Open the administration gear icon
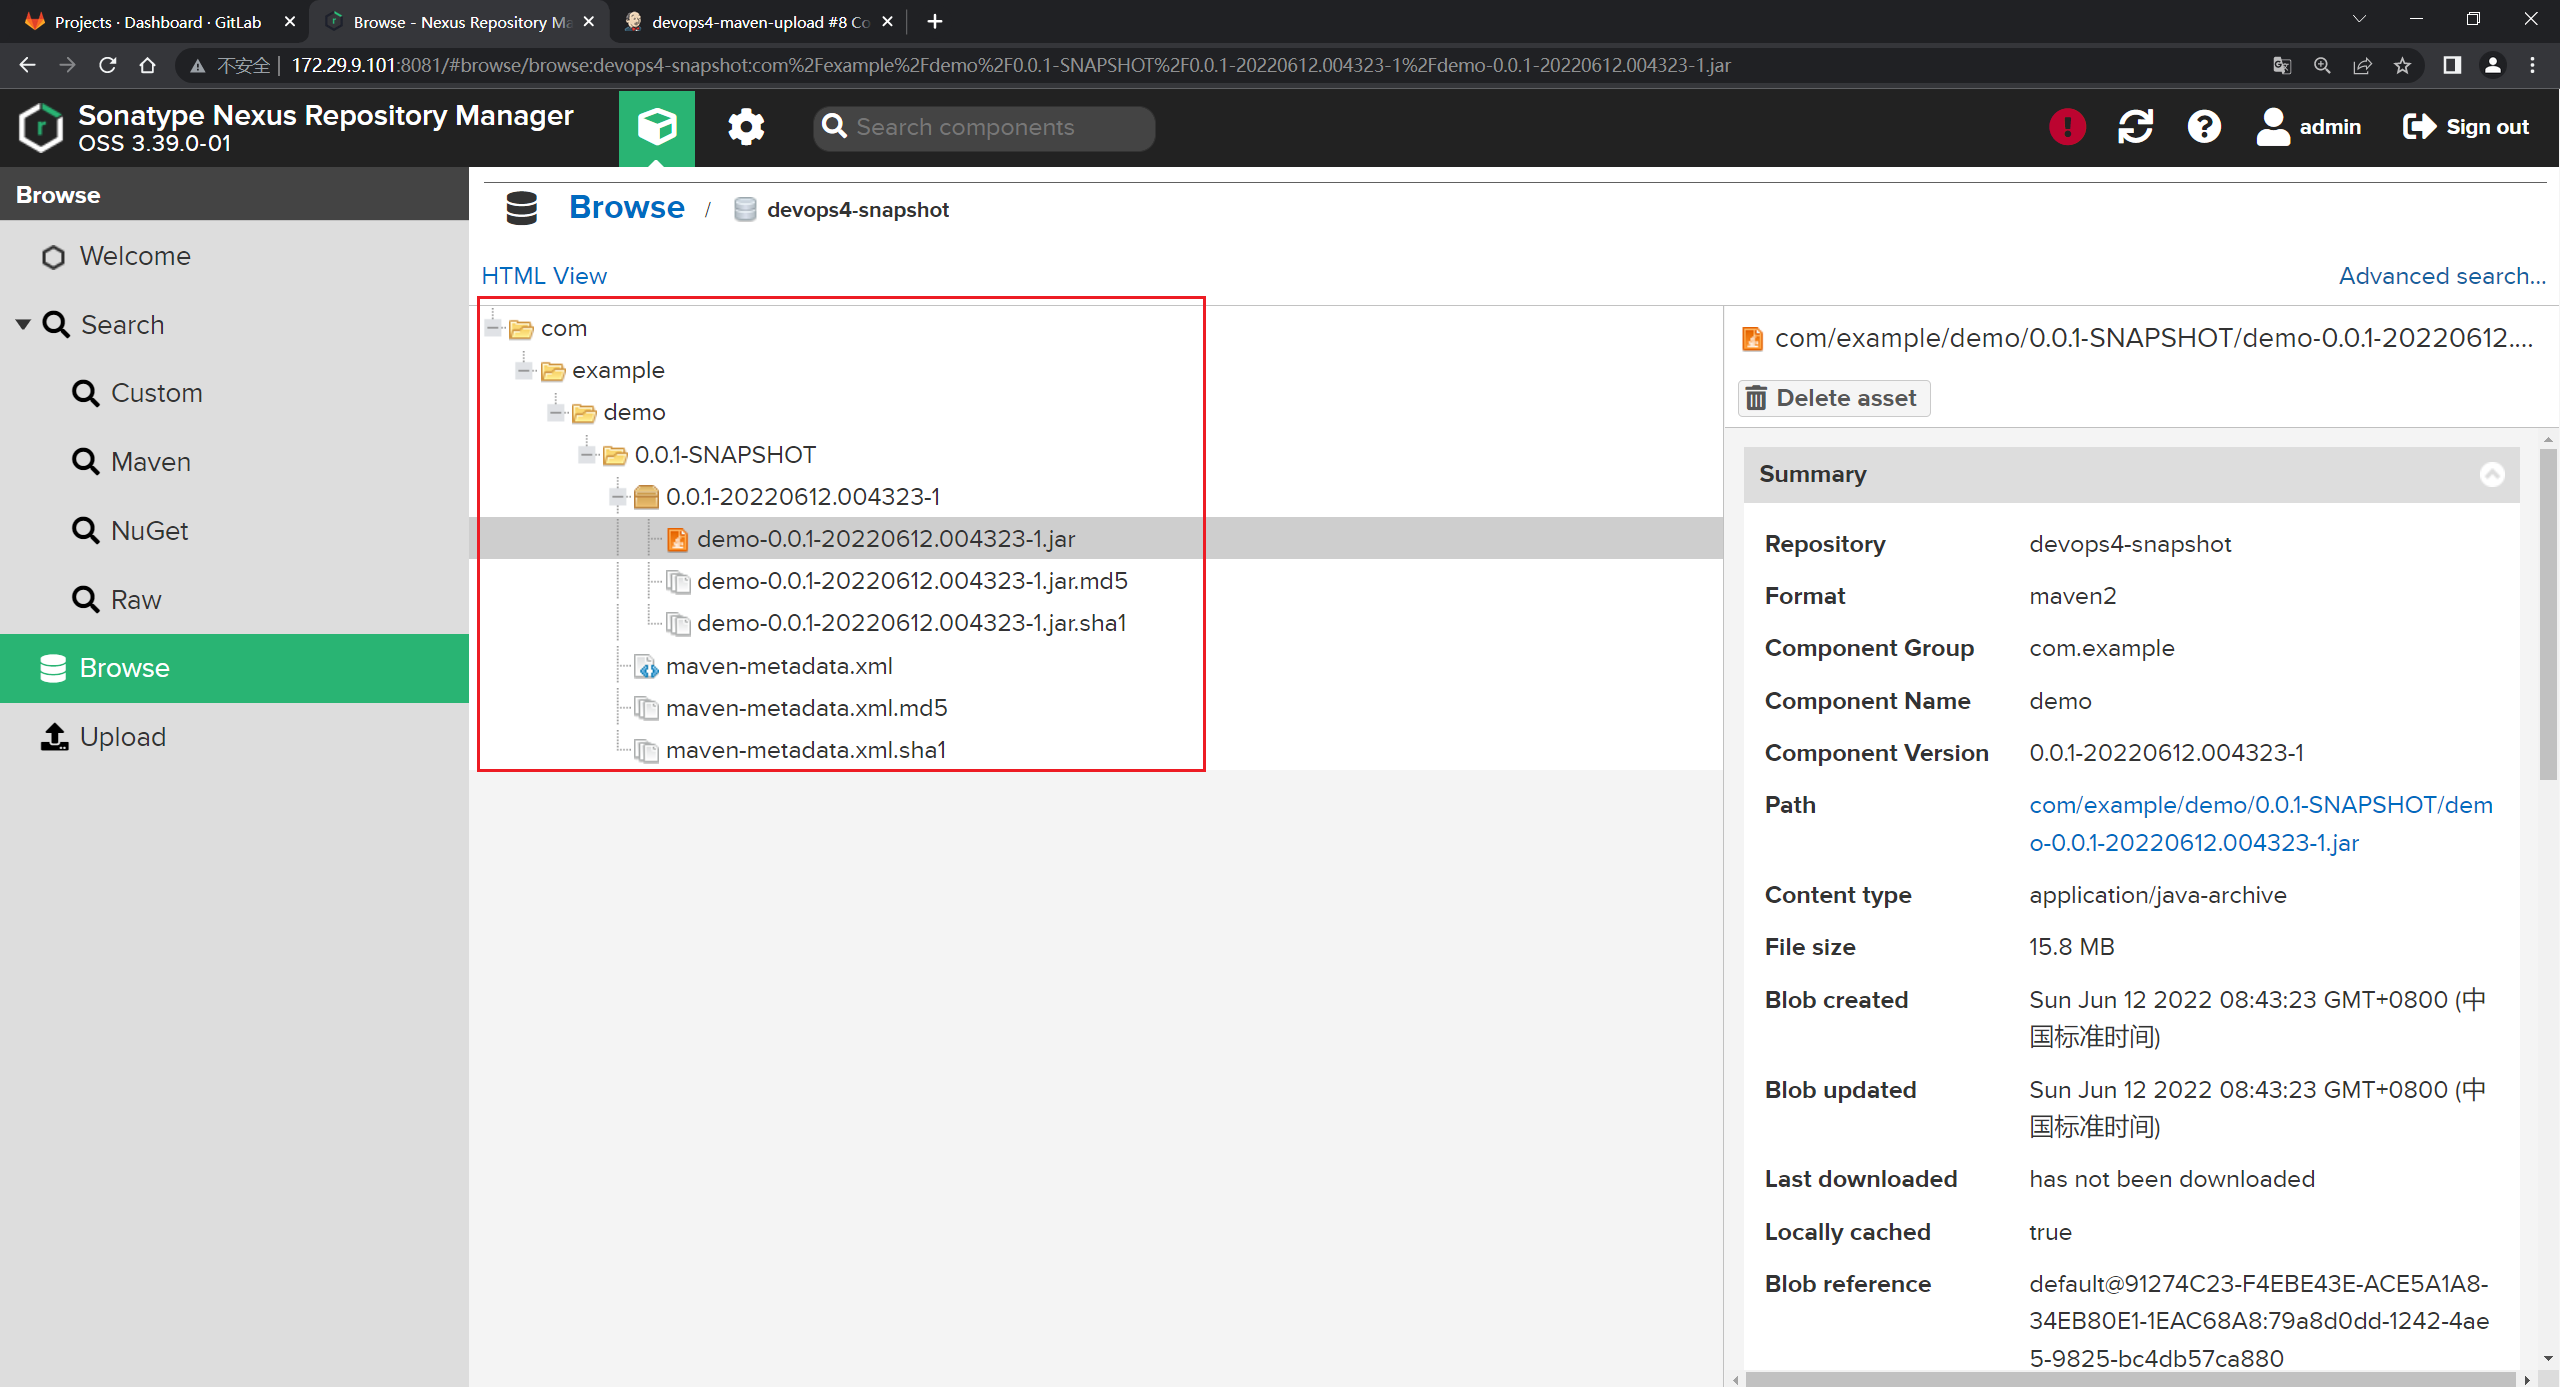 click(746, 127)
